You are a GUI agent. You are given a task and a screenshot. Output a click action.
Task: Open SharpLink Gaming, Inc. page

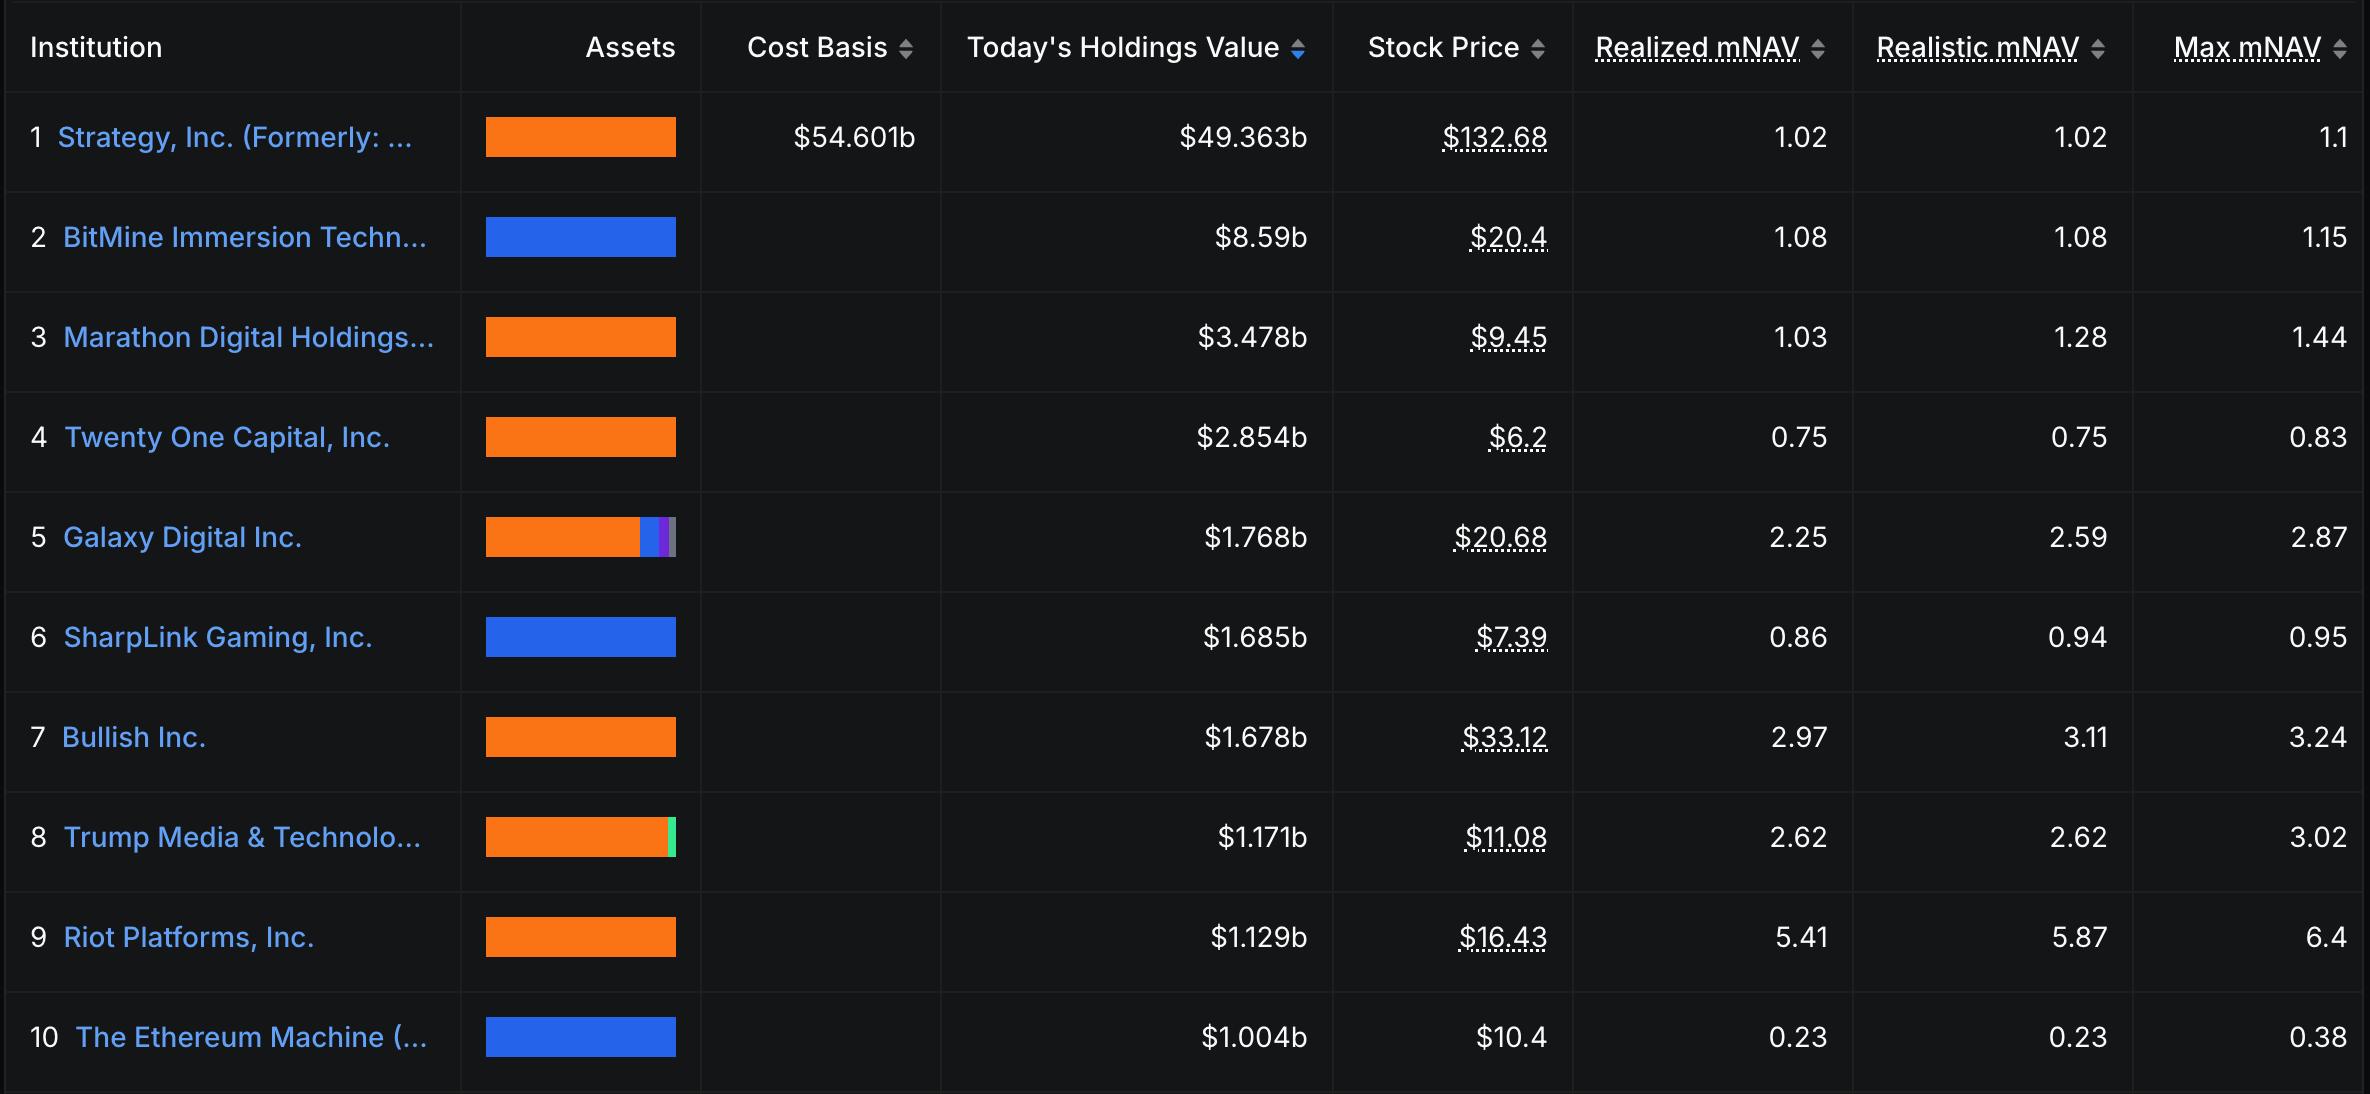[x=217, y=637]
